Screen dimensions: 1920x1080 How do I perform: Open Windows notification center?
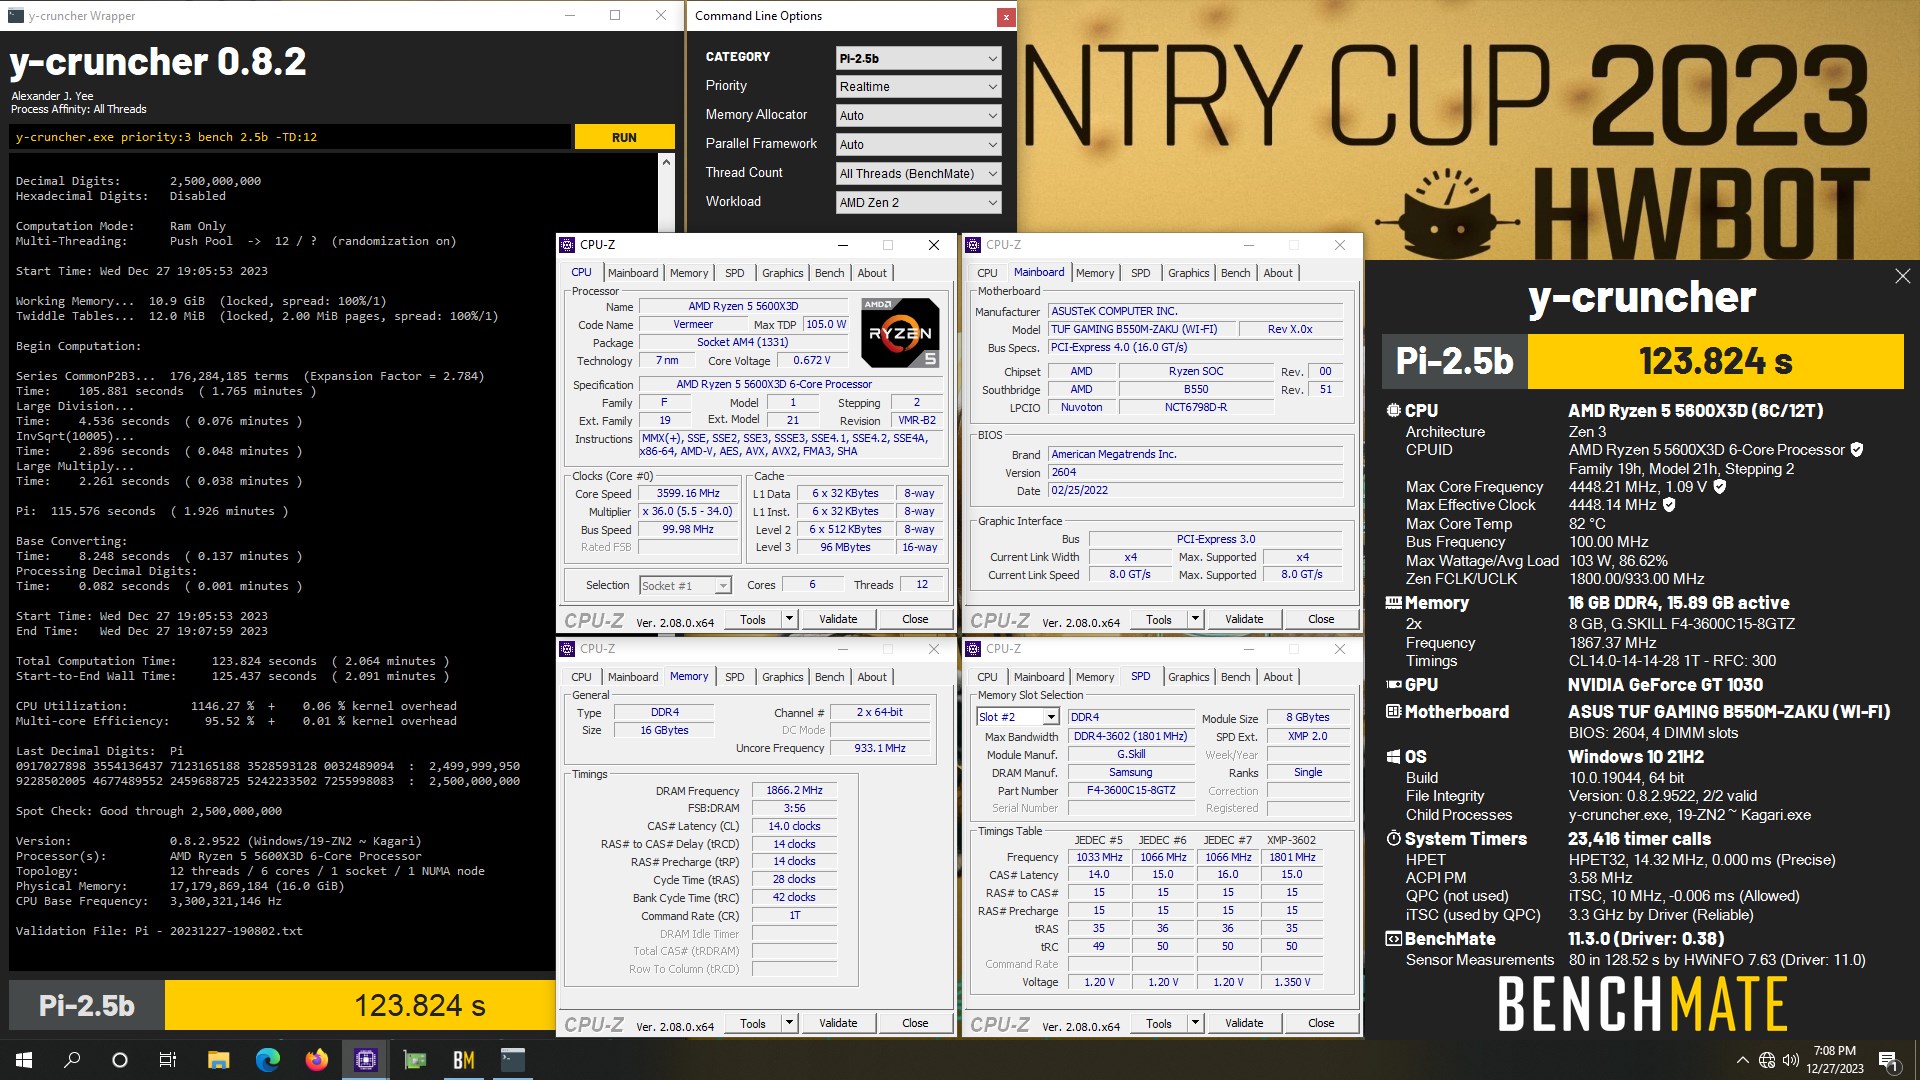click(1888, 1060)
